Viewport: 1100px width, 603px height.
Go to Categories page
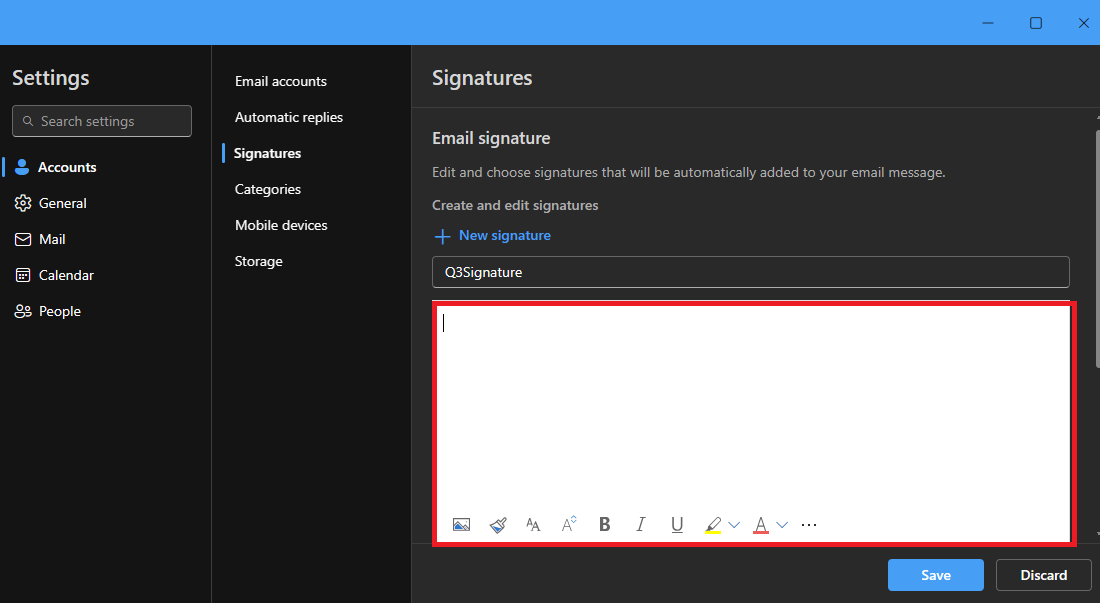[x=267, y=189]
